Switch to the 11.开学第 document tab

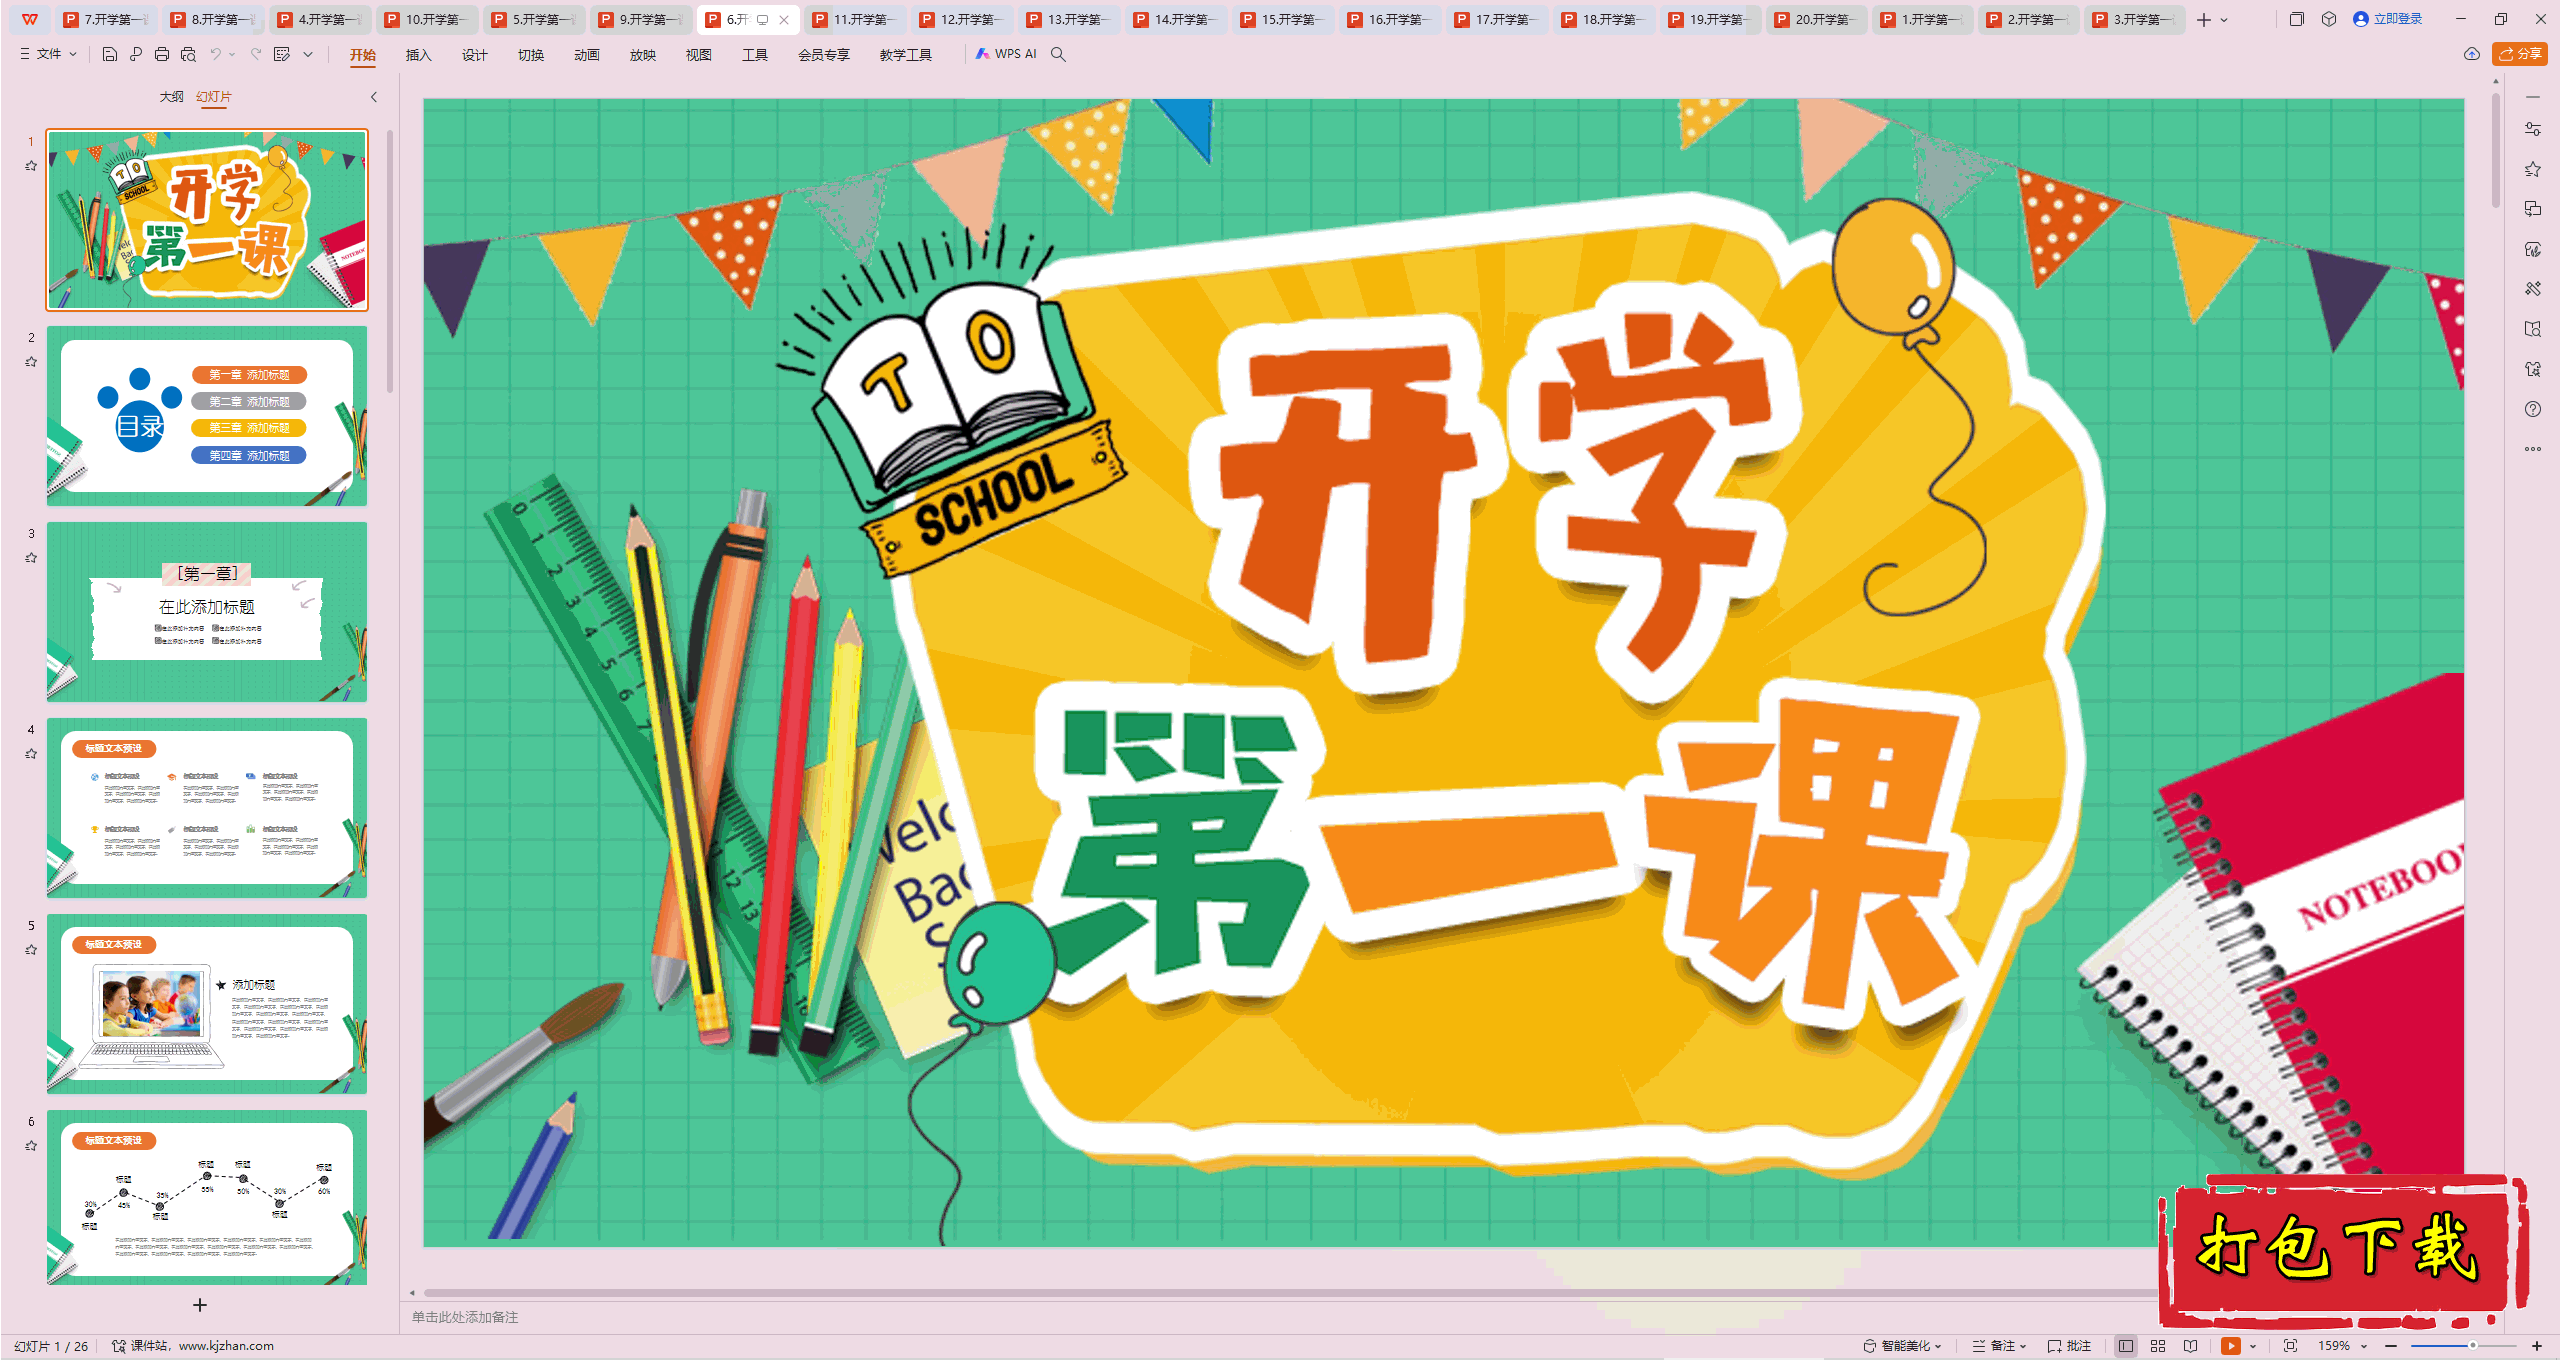pos(856,19)
